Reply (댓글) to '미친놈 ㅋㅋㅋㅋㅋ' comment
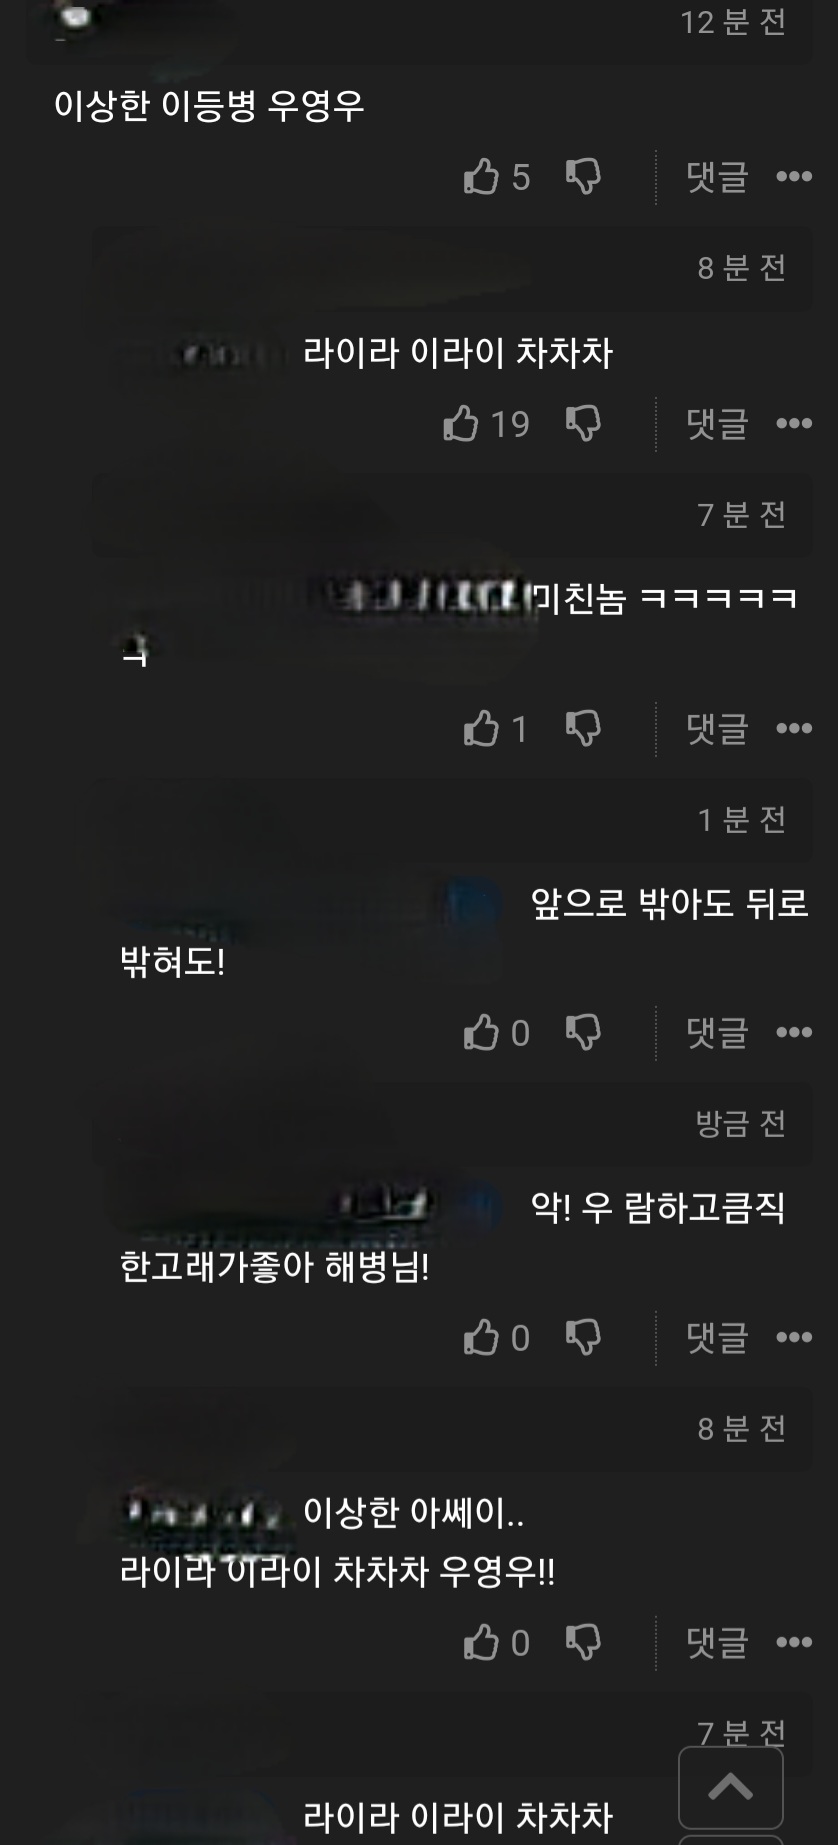The image size is (838, 1845). 717,728
